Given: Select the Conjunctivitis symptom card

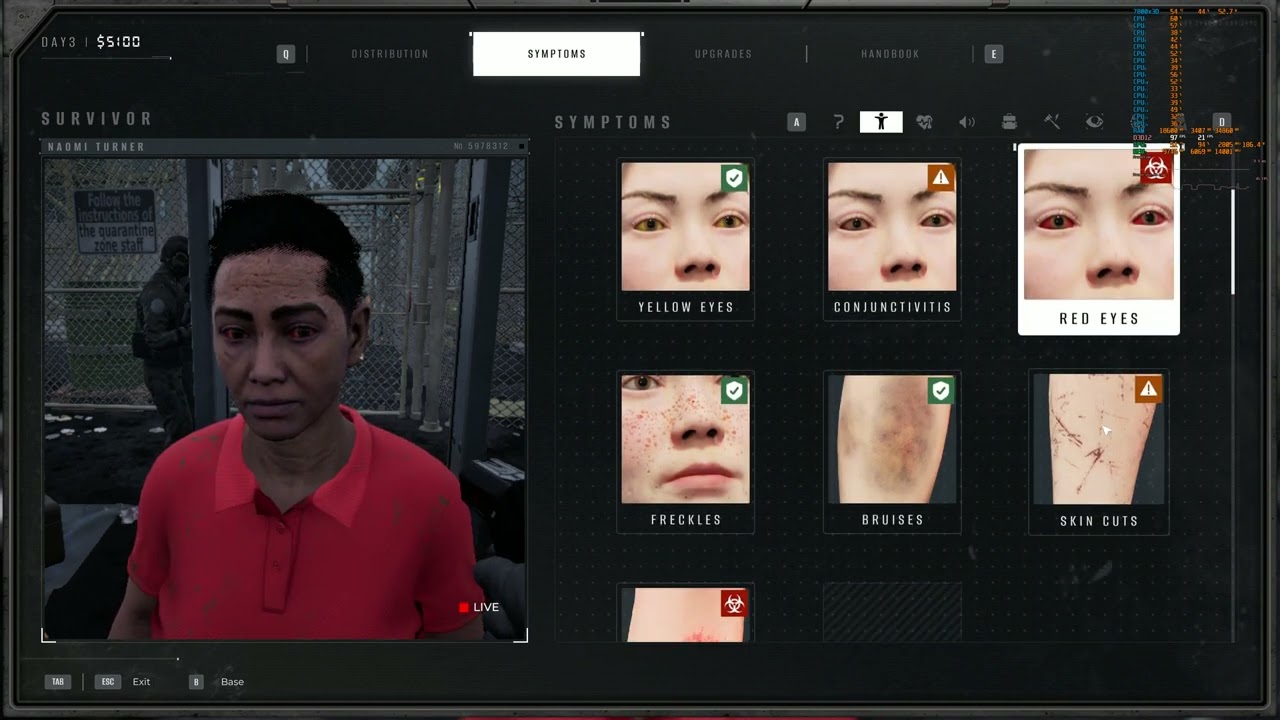Looking at the screenshot, I should pyautogui.click(x=892, y=240).
